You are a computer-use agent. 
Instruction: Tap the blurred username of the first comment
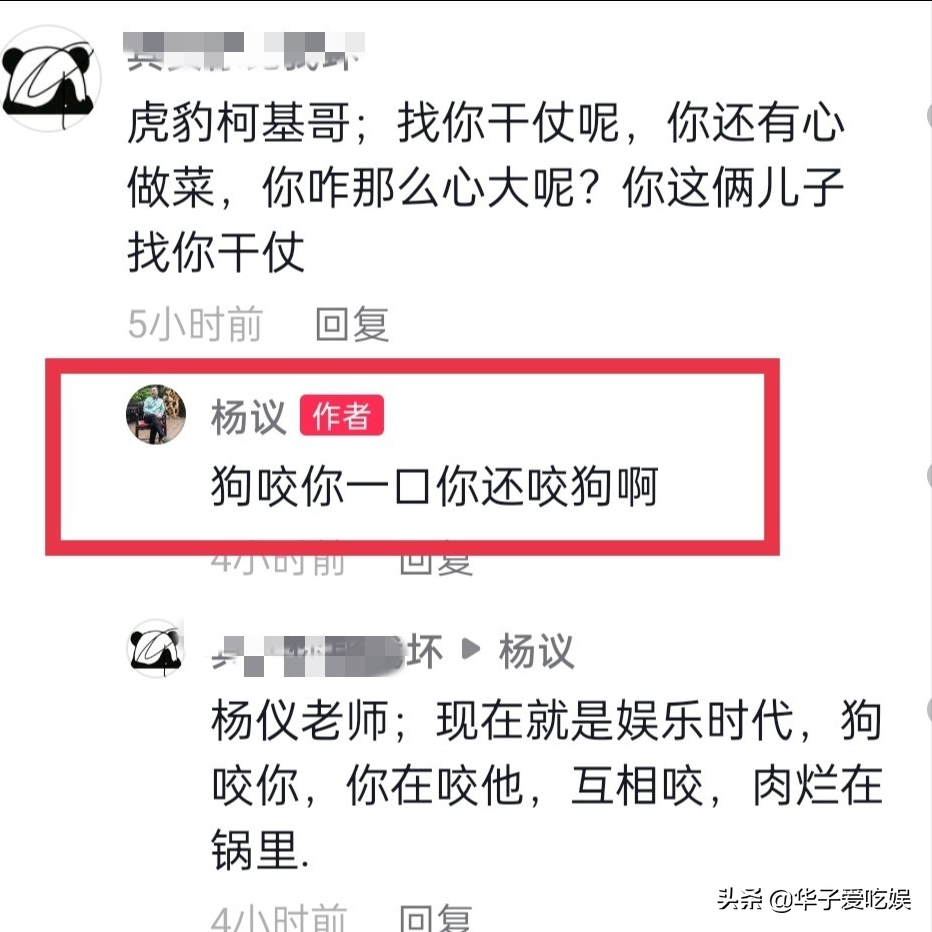tap(244, 52)
